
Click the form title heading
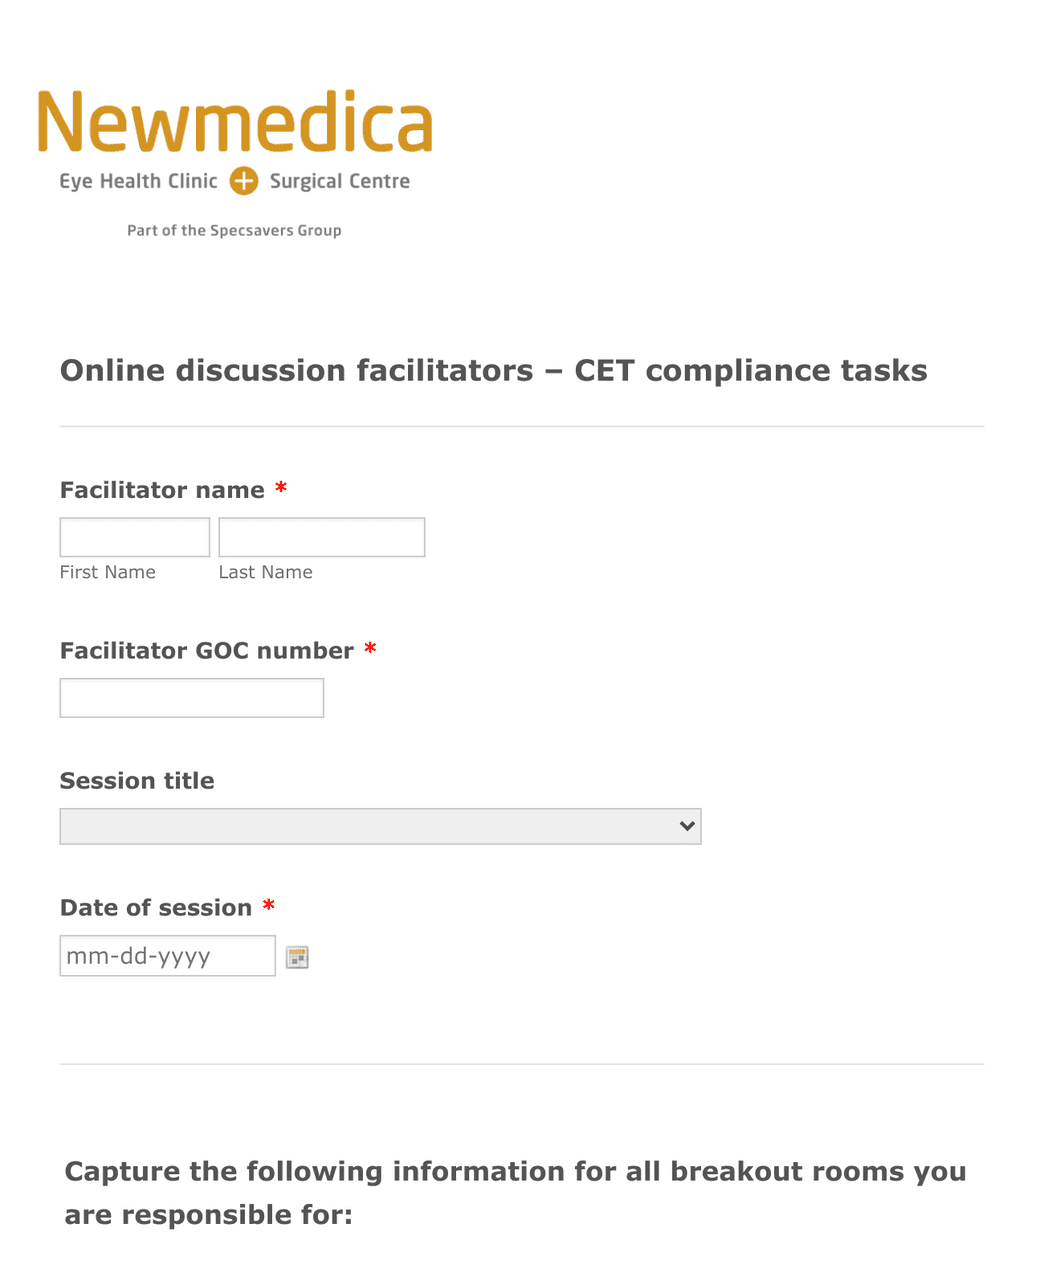click(493, 370)
